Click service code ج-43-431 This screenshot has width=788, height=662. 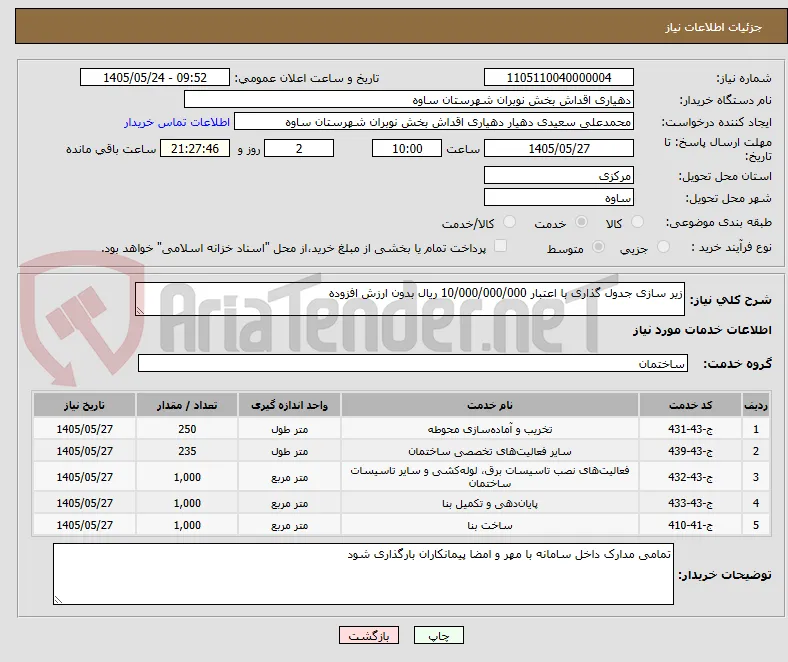[x=691, y=429]
